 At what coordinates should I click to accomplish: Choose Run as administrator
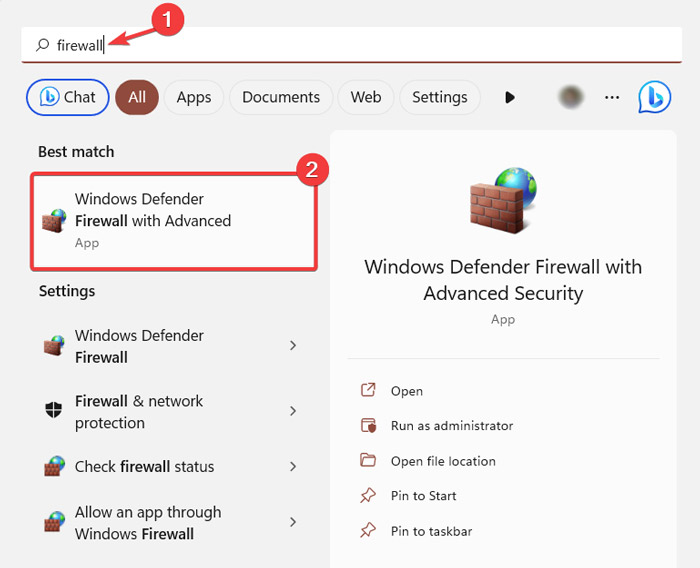(452, 426)
